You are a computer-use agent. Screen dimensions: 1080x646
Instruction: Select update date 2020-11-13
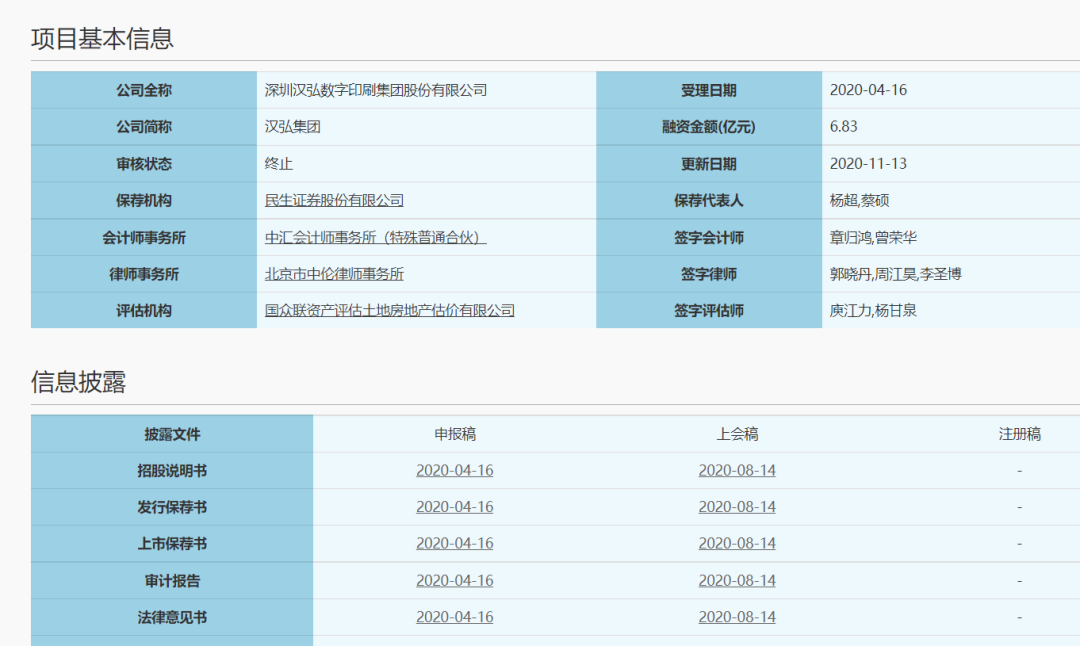tap(868, 164)
